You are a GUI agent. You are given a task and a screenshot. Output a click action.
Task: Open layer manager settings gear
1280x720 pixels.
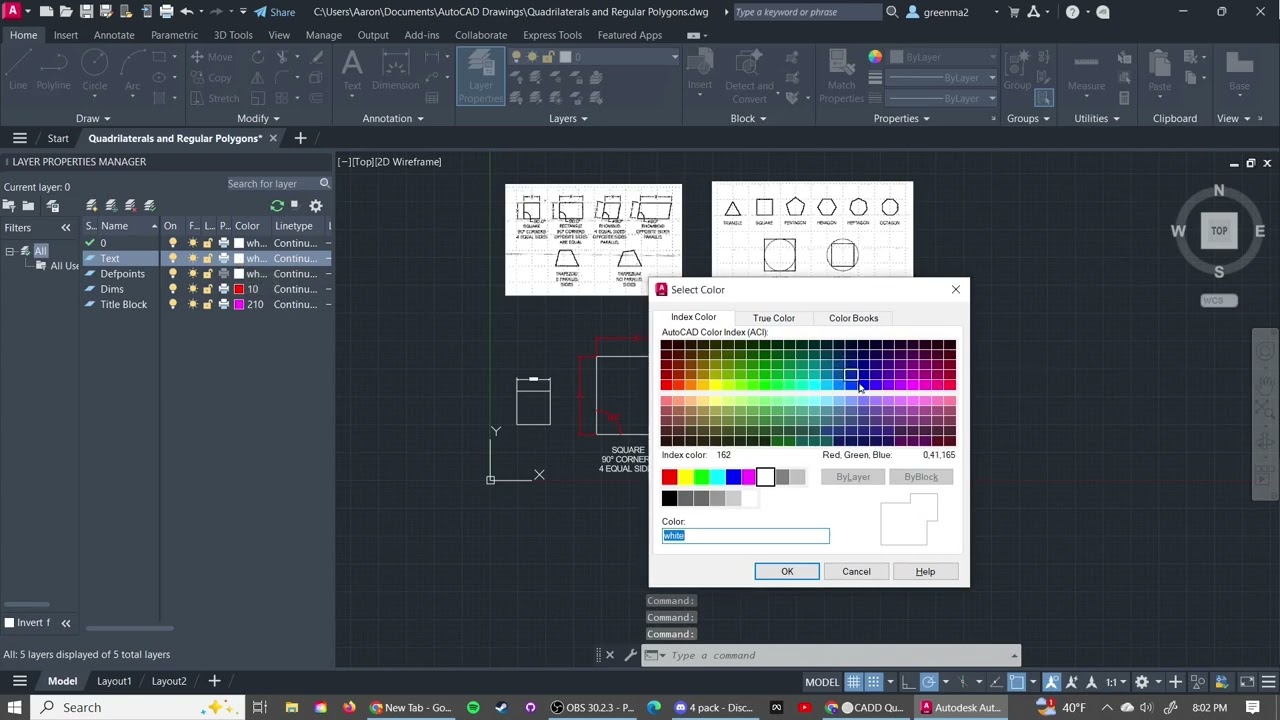315,205
